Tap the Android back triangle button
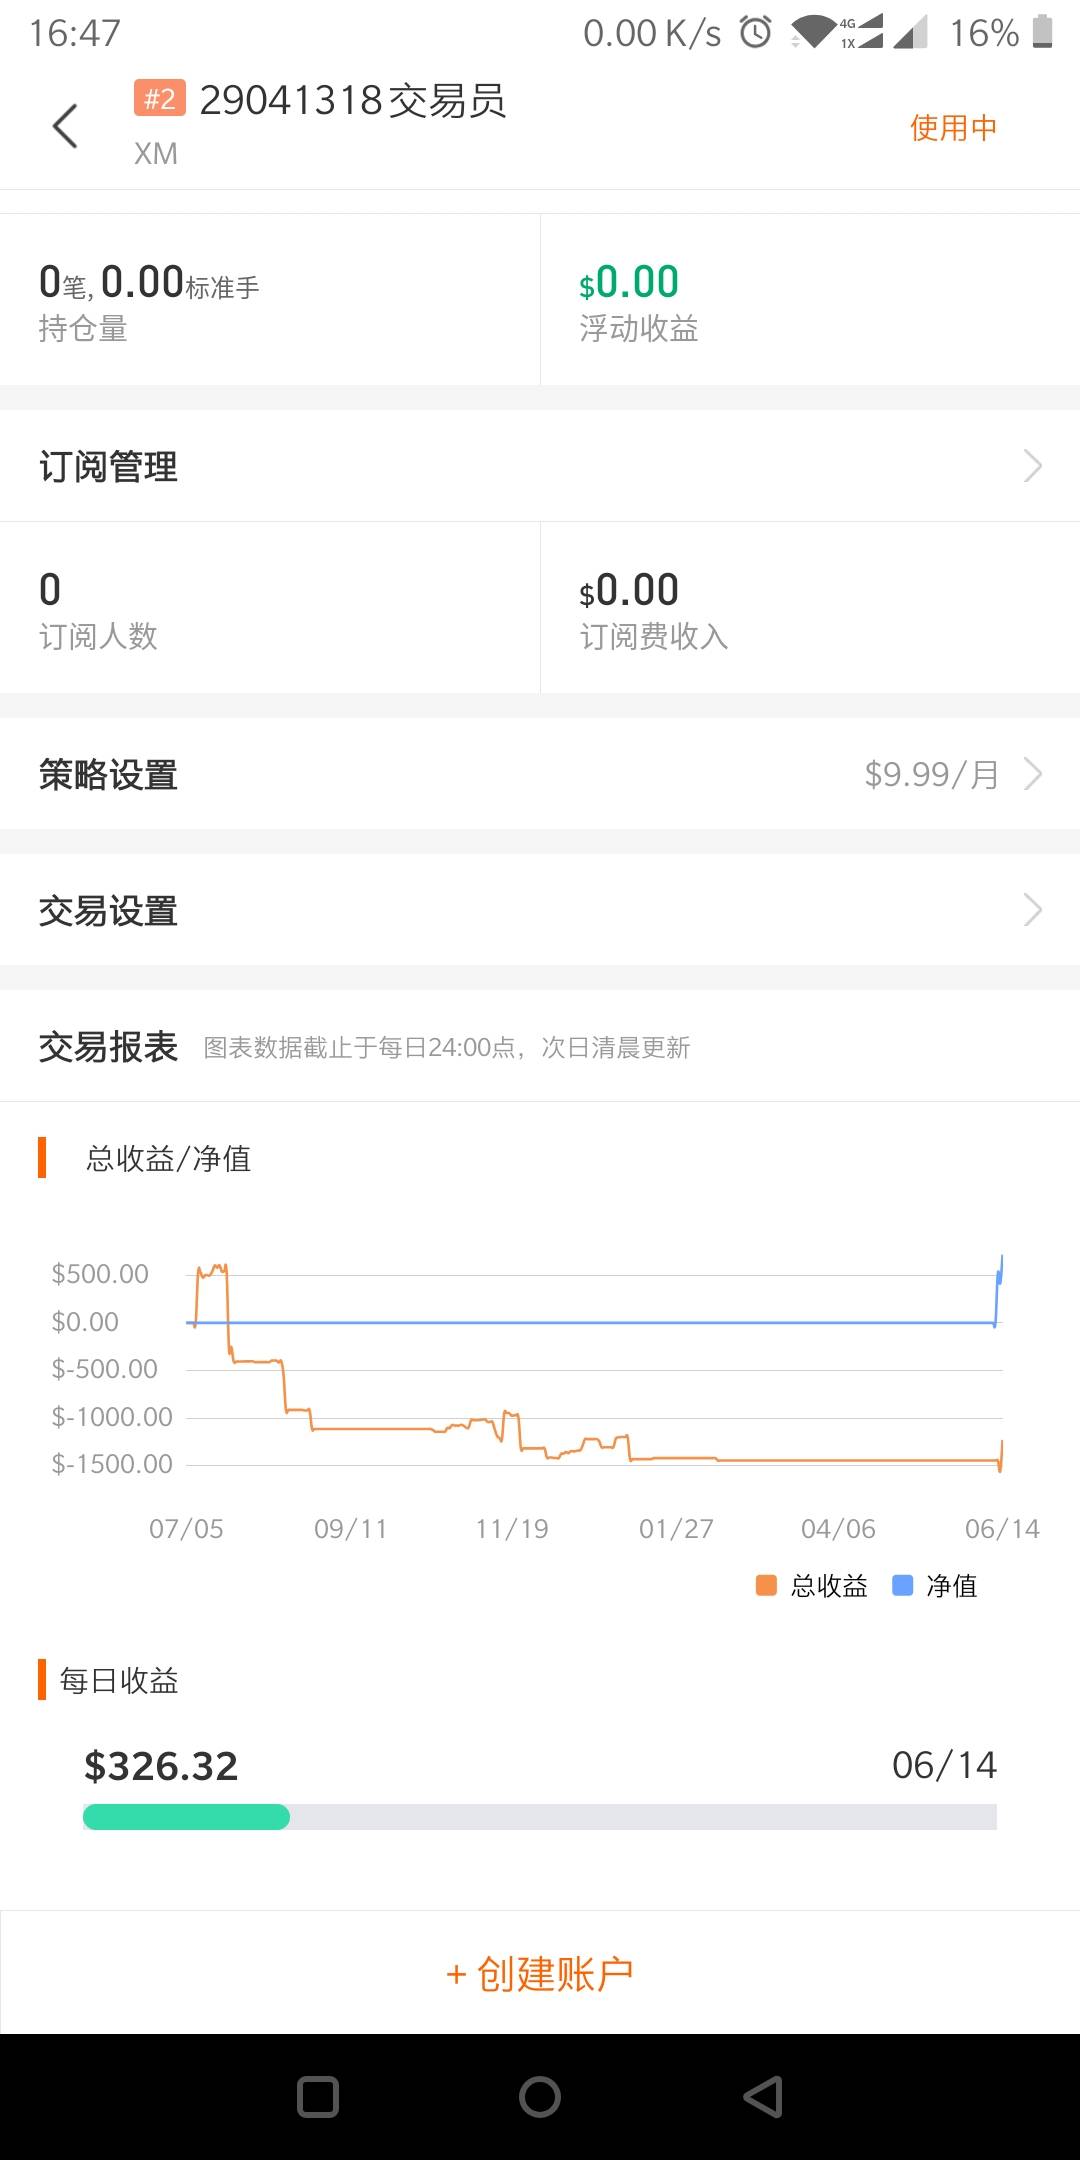Image resolution: width=1080 pixels, height=2160 pixels. (x=762, y=2097)
